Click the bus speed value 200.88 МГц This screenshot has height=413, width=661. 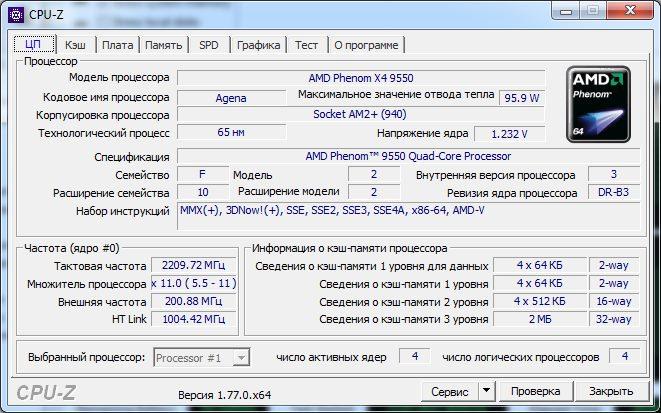[x=193, y=301]
